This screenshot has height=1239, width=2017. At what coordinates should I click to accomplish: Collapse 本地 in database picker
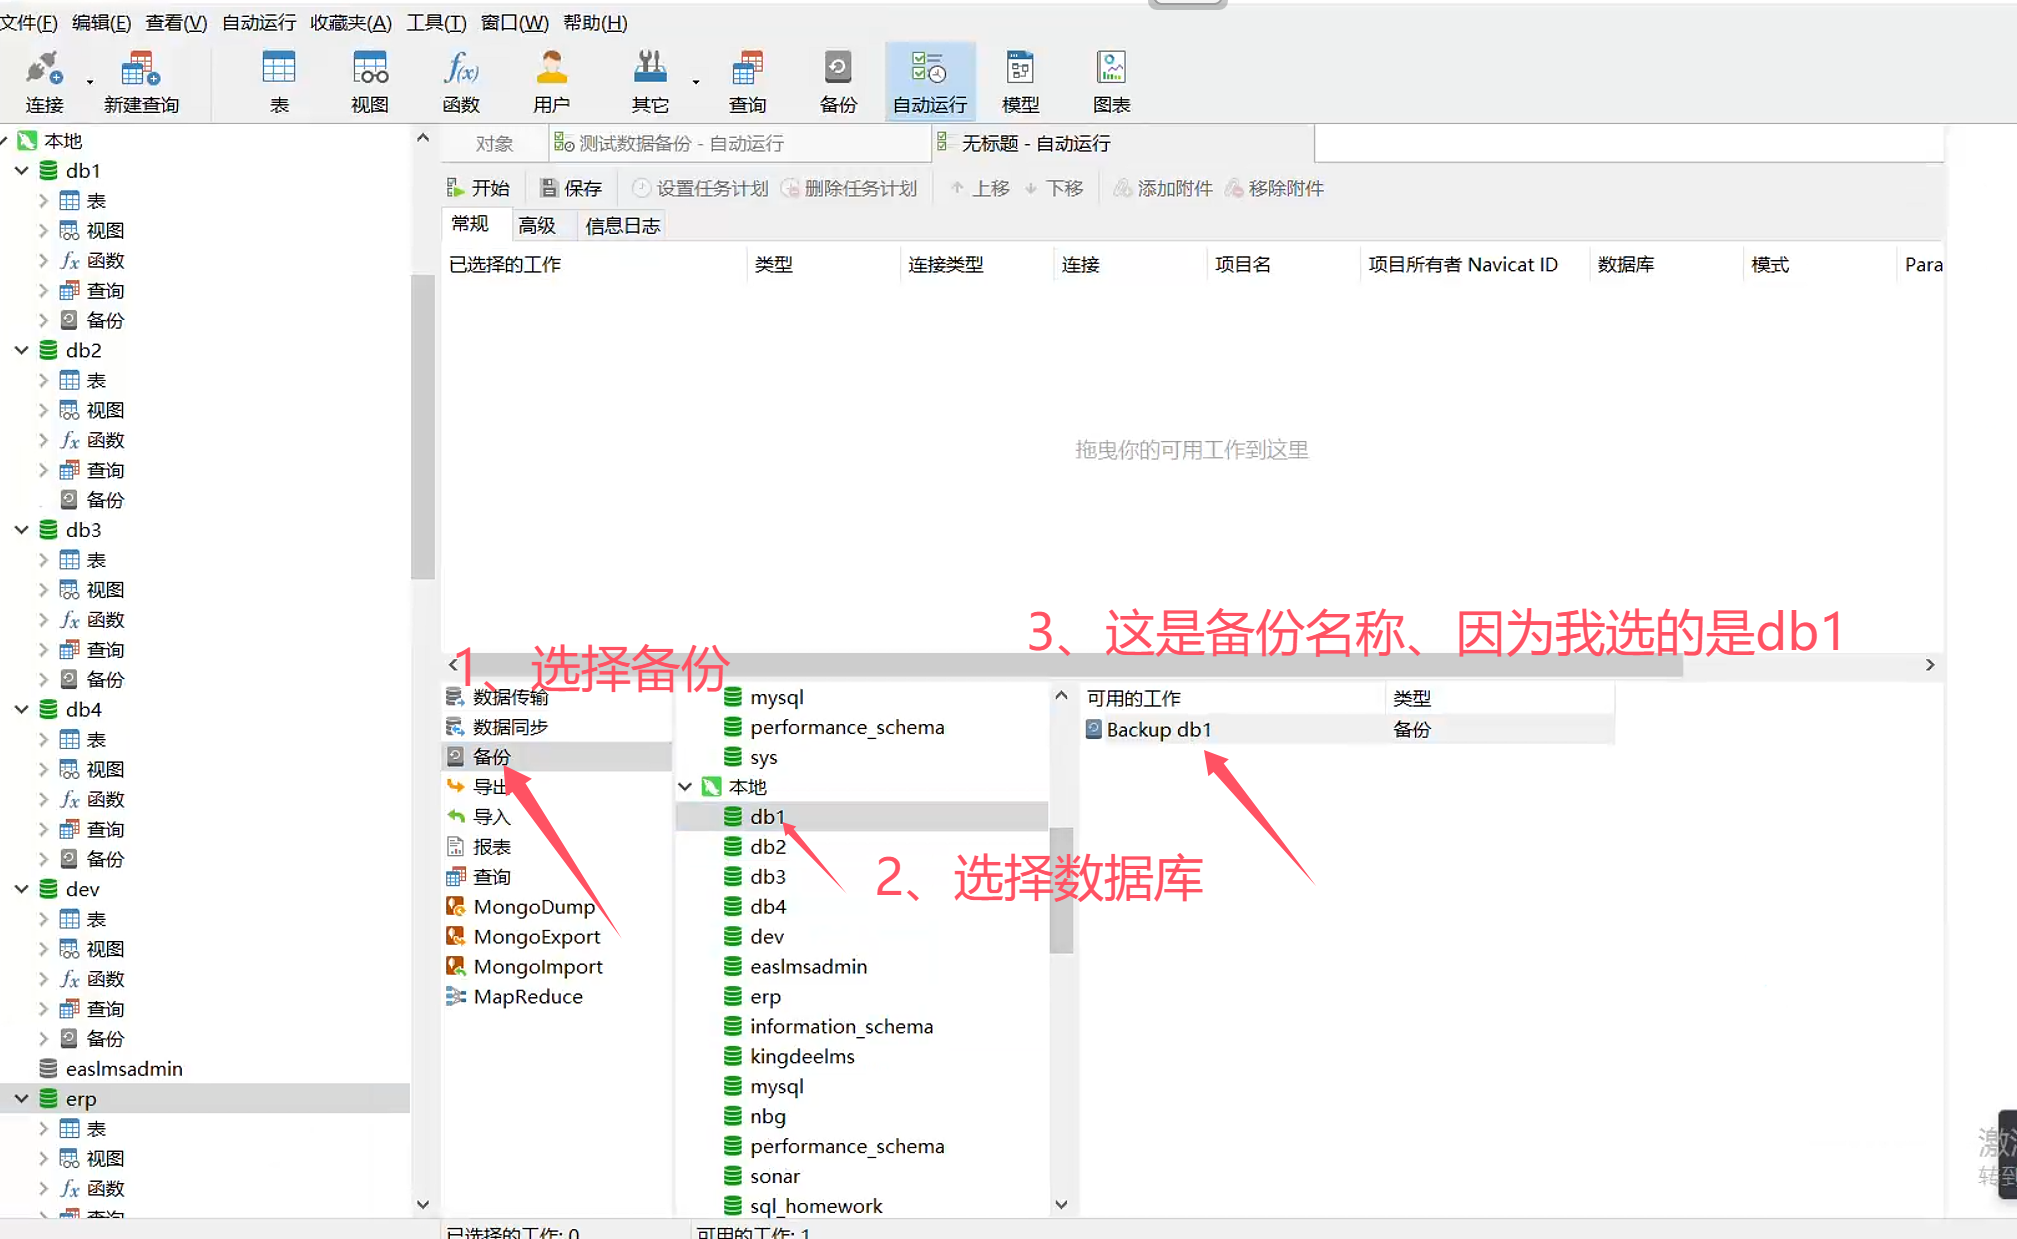685,787
